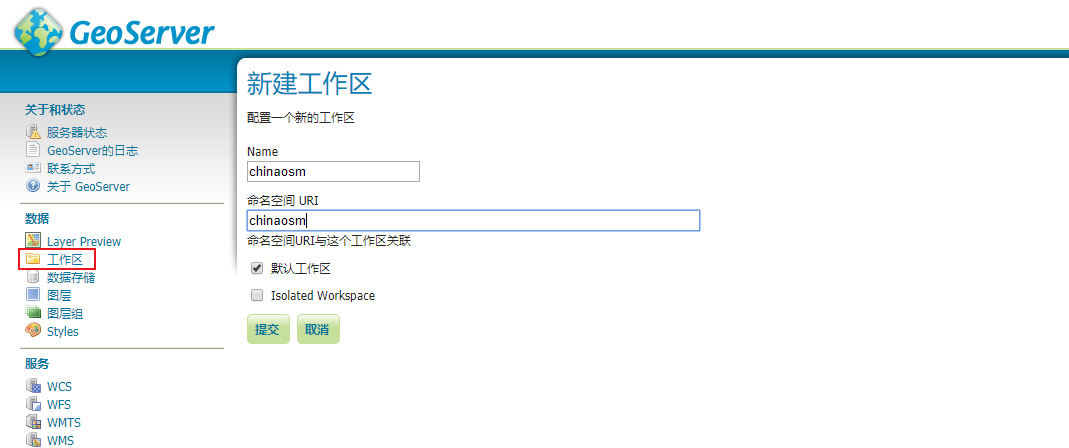Viewport: 1069px width, 448px height.
Task: Open 关于 GeoServer link
Action: (x=88, y=186)
